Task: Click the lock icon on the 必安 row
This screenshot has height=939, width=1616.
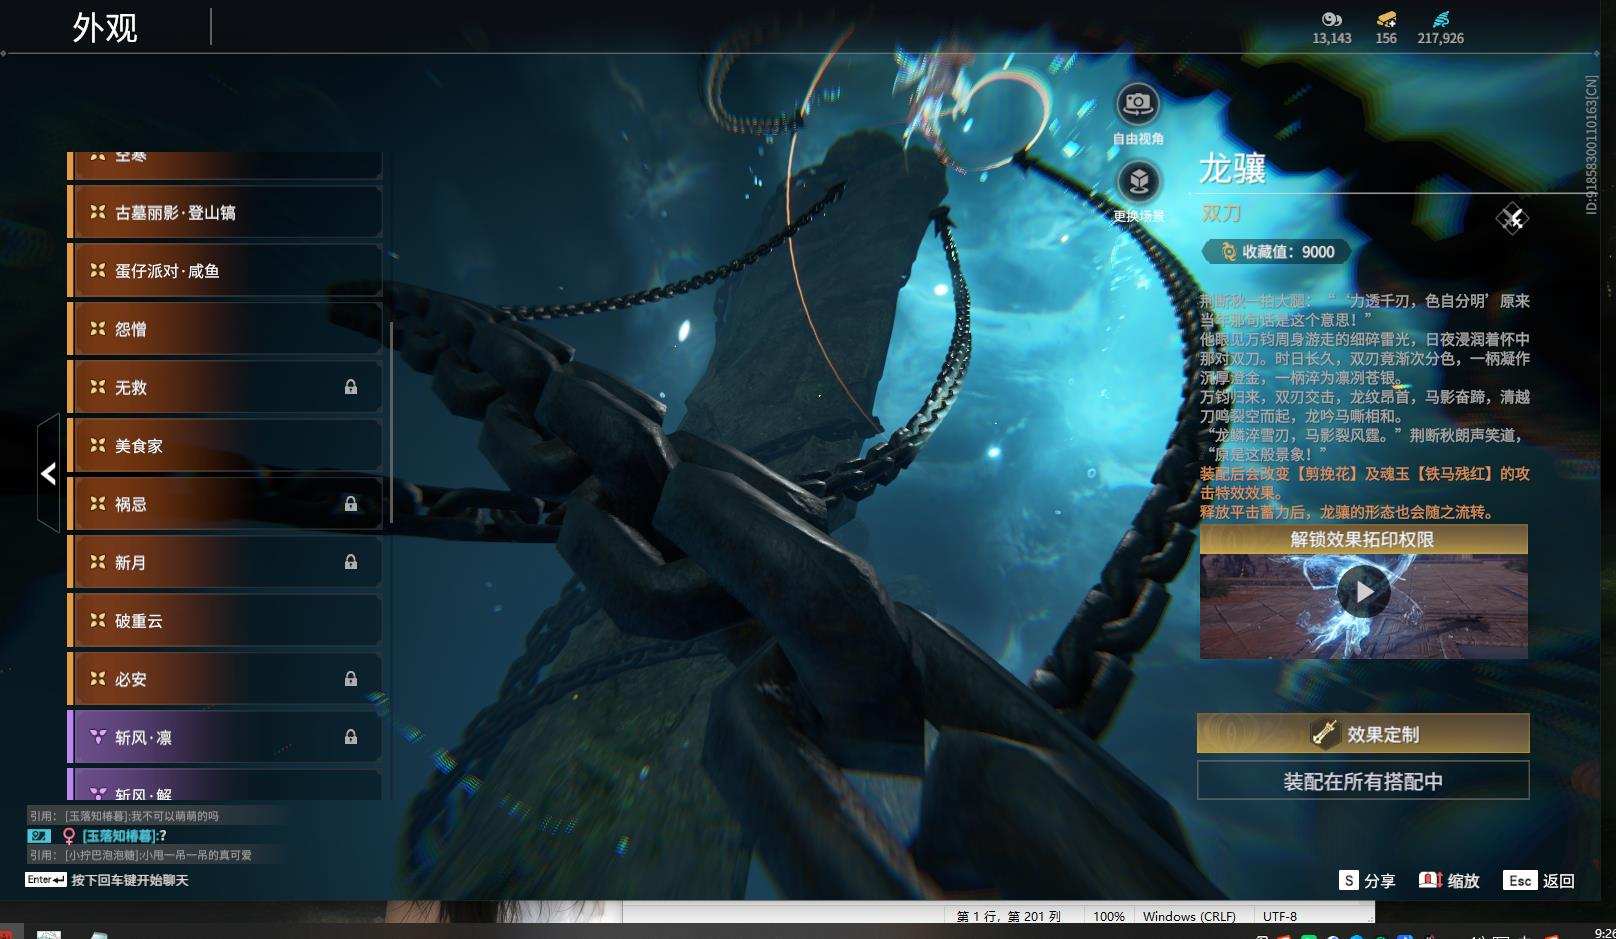Action: (351, 679)
